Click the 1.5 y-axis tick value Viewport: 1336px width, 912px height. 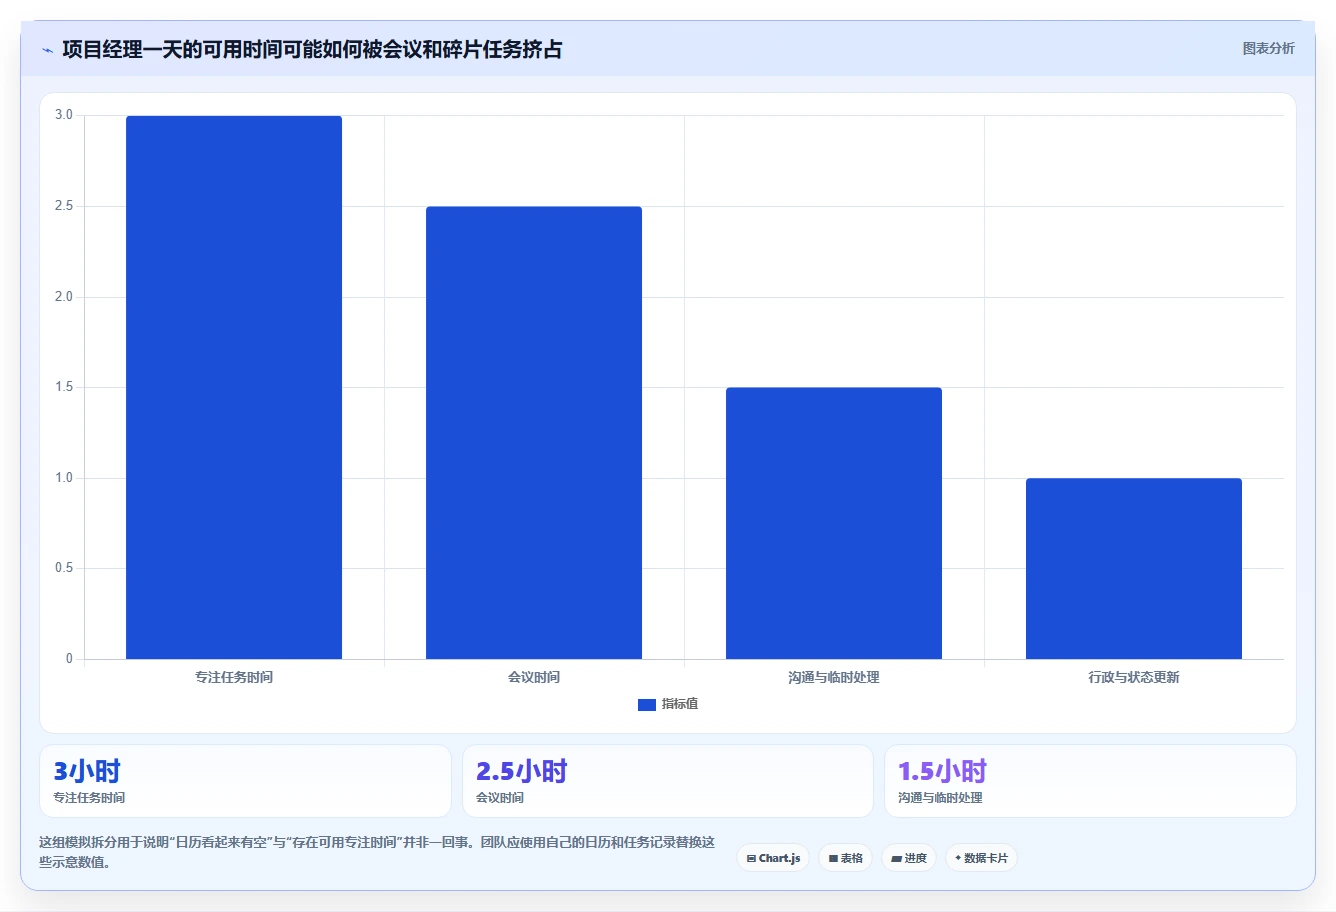coord(64,387)
